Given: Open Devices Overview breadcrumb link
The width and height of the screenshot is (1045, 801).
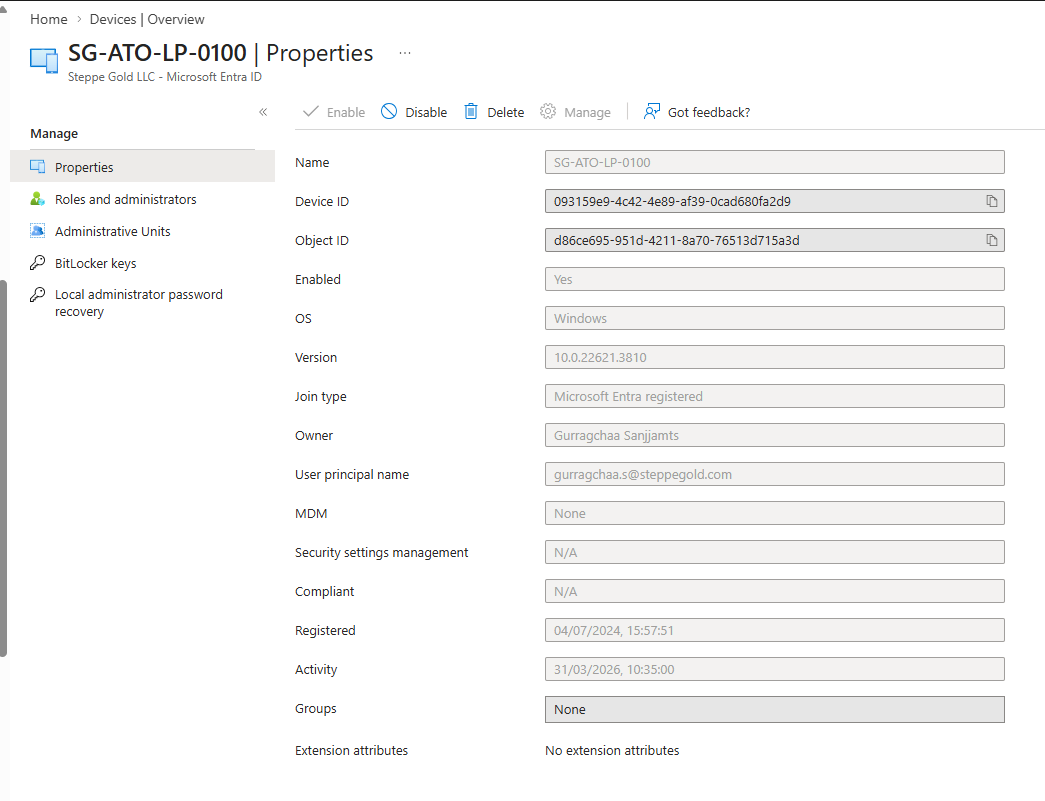Looking at the screenshot, I should 147,19.
